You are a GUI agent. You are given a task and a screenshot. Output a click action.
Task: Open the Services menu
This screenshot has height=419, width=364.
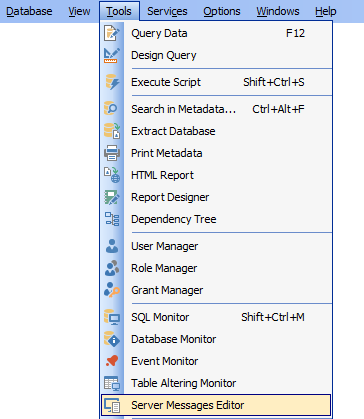(167, 11)
